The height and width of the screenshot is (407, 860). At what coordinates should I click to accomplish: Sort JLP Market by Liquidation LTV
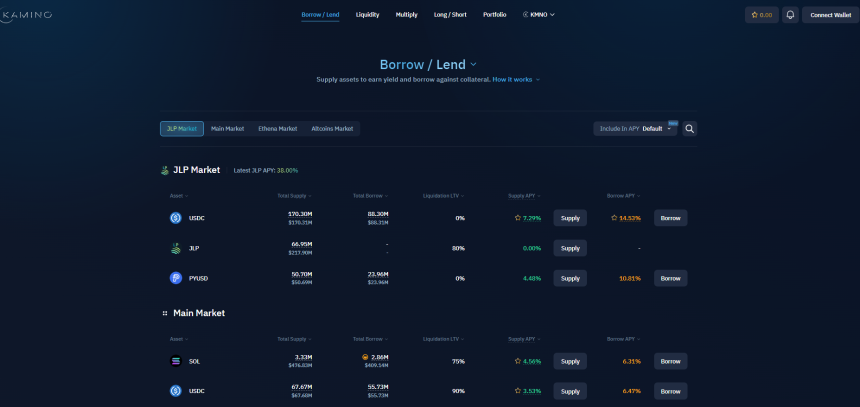(444, 196)
